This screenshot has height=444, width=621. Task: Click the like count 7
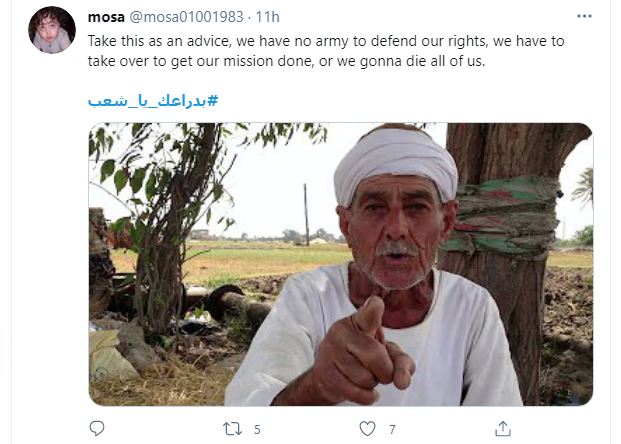(x=392, y=429)
